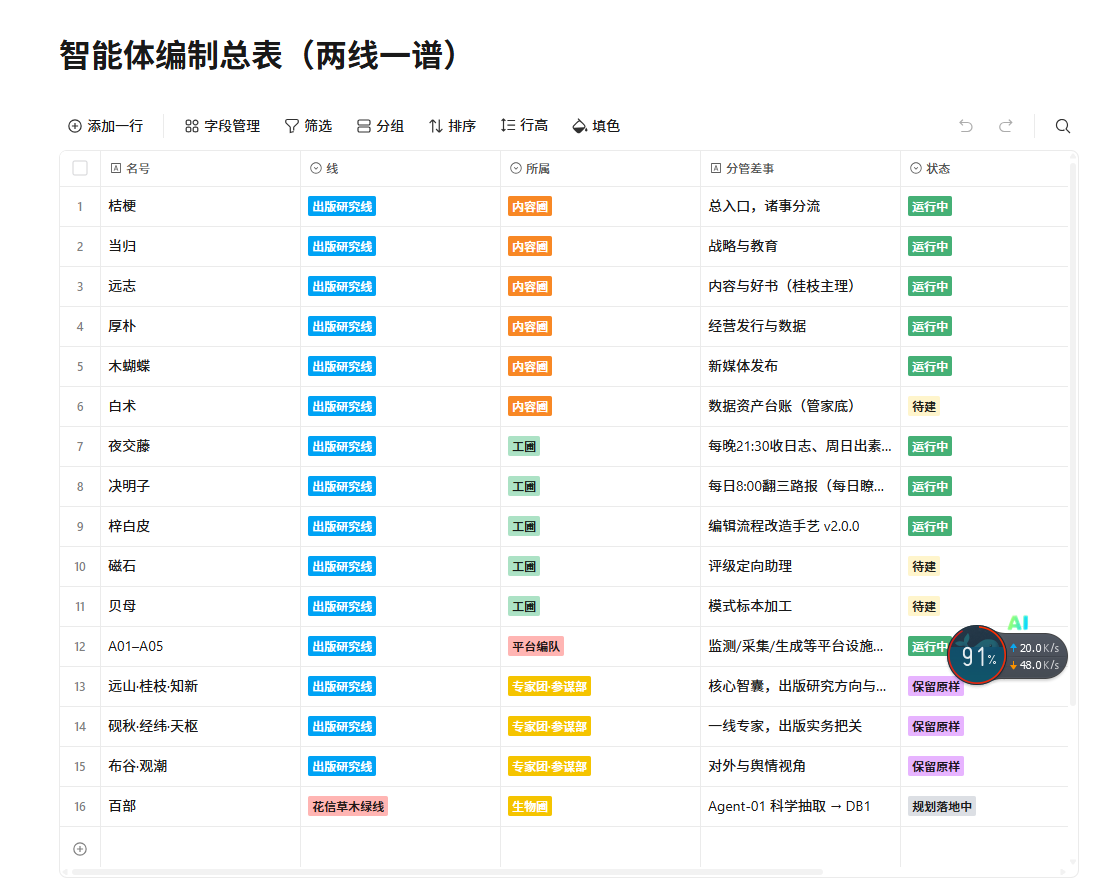Open the 排序 sort option
The width and height of the screenshot is (1094, 884).
tap(452, 126)
